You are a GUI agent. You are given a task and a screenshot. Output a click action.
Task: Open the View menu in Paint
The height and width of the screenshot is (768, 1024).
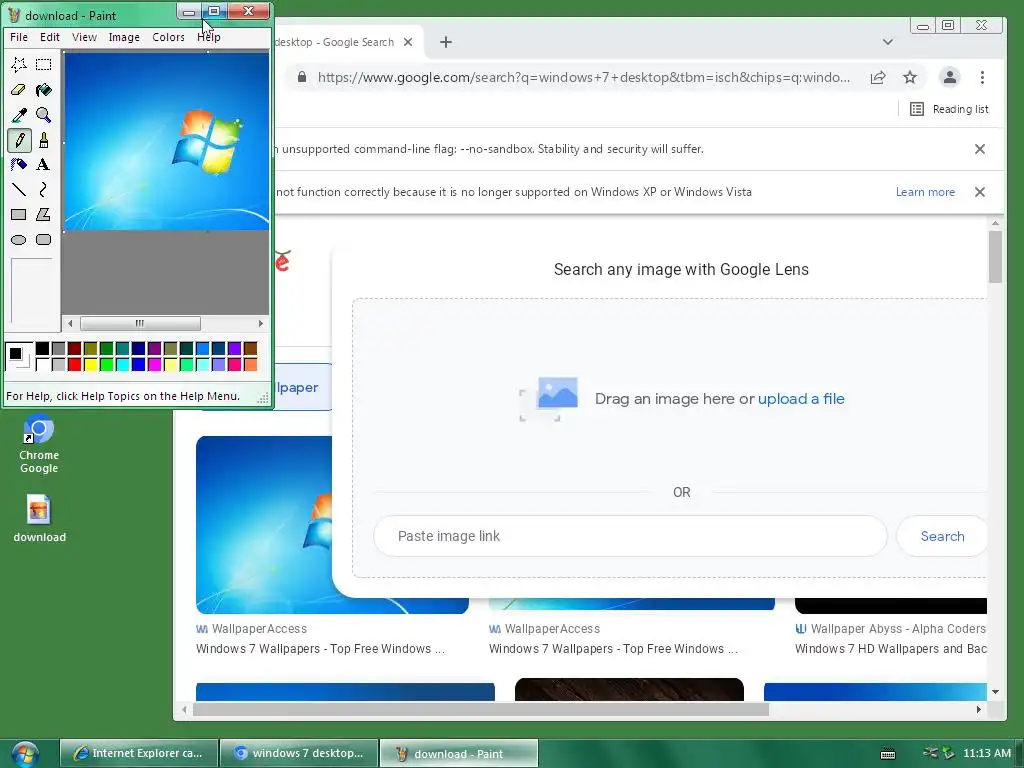pyautogui.click(x=84, y=37)
